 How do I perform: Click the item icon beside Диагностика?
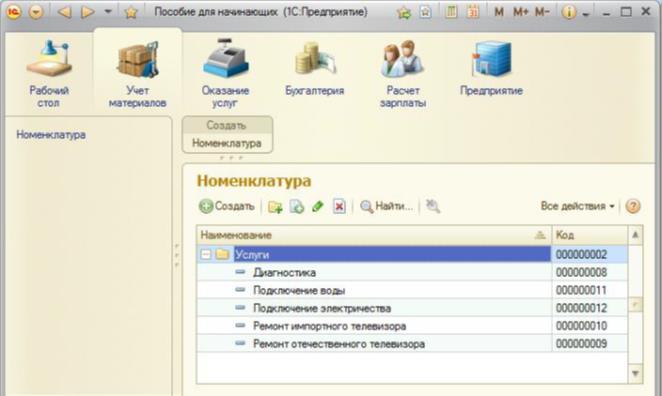pyautogui.click(x=240, y=272)
